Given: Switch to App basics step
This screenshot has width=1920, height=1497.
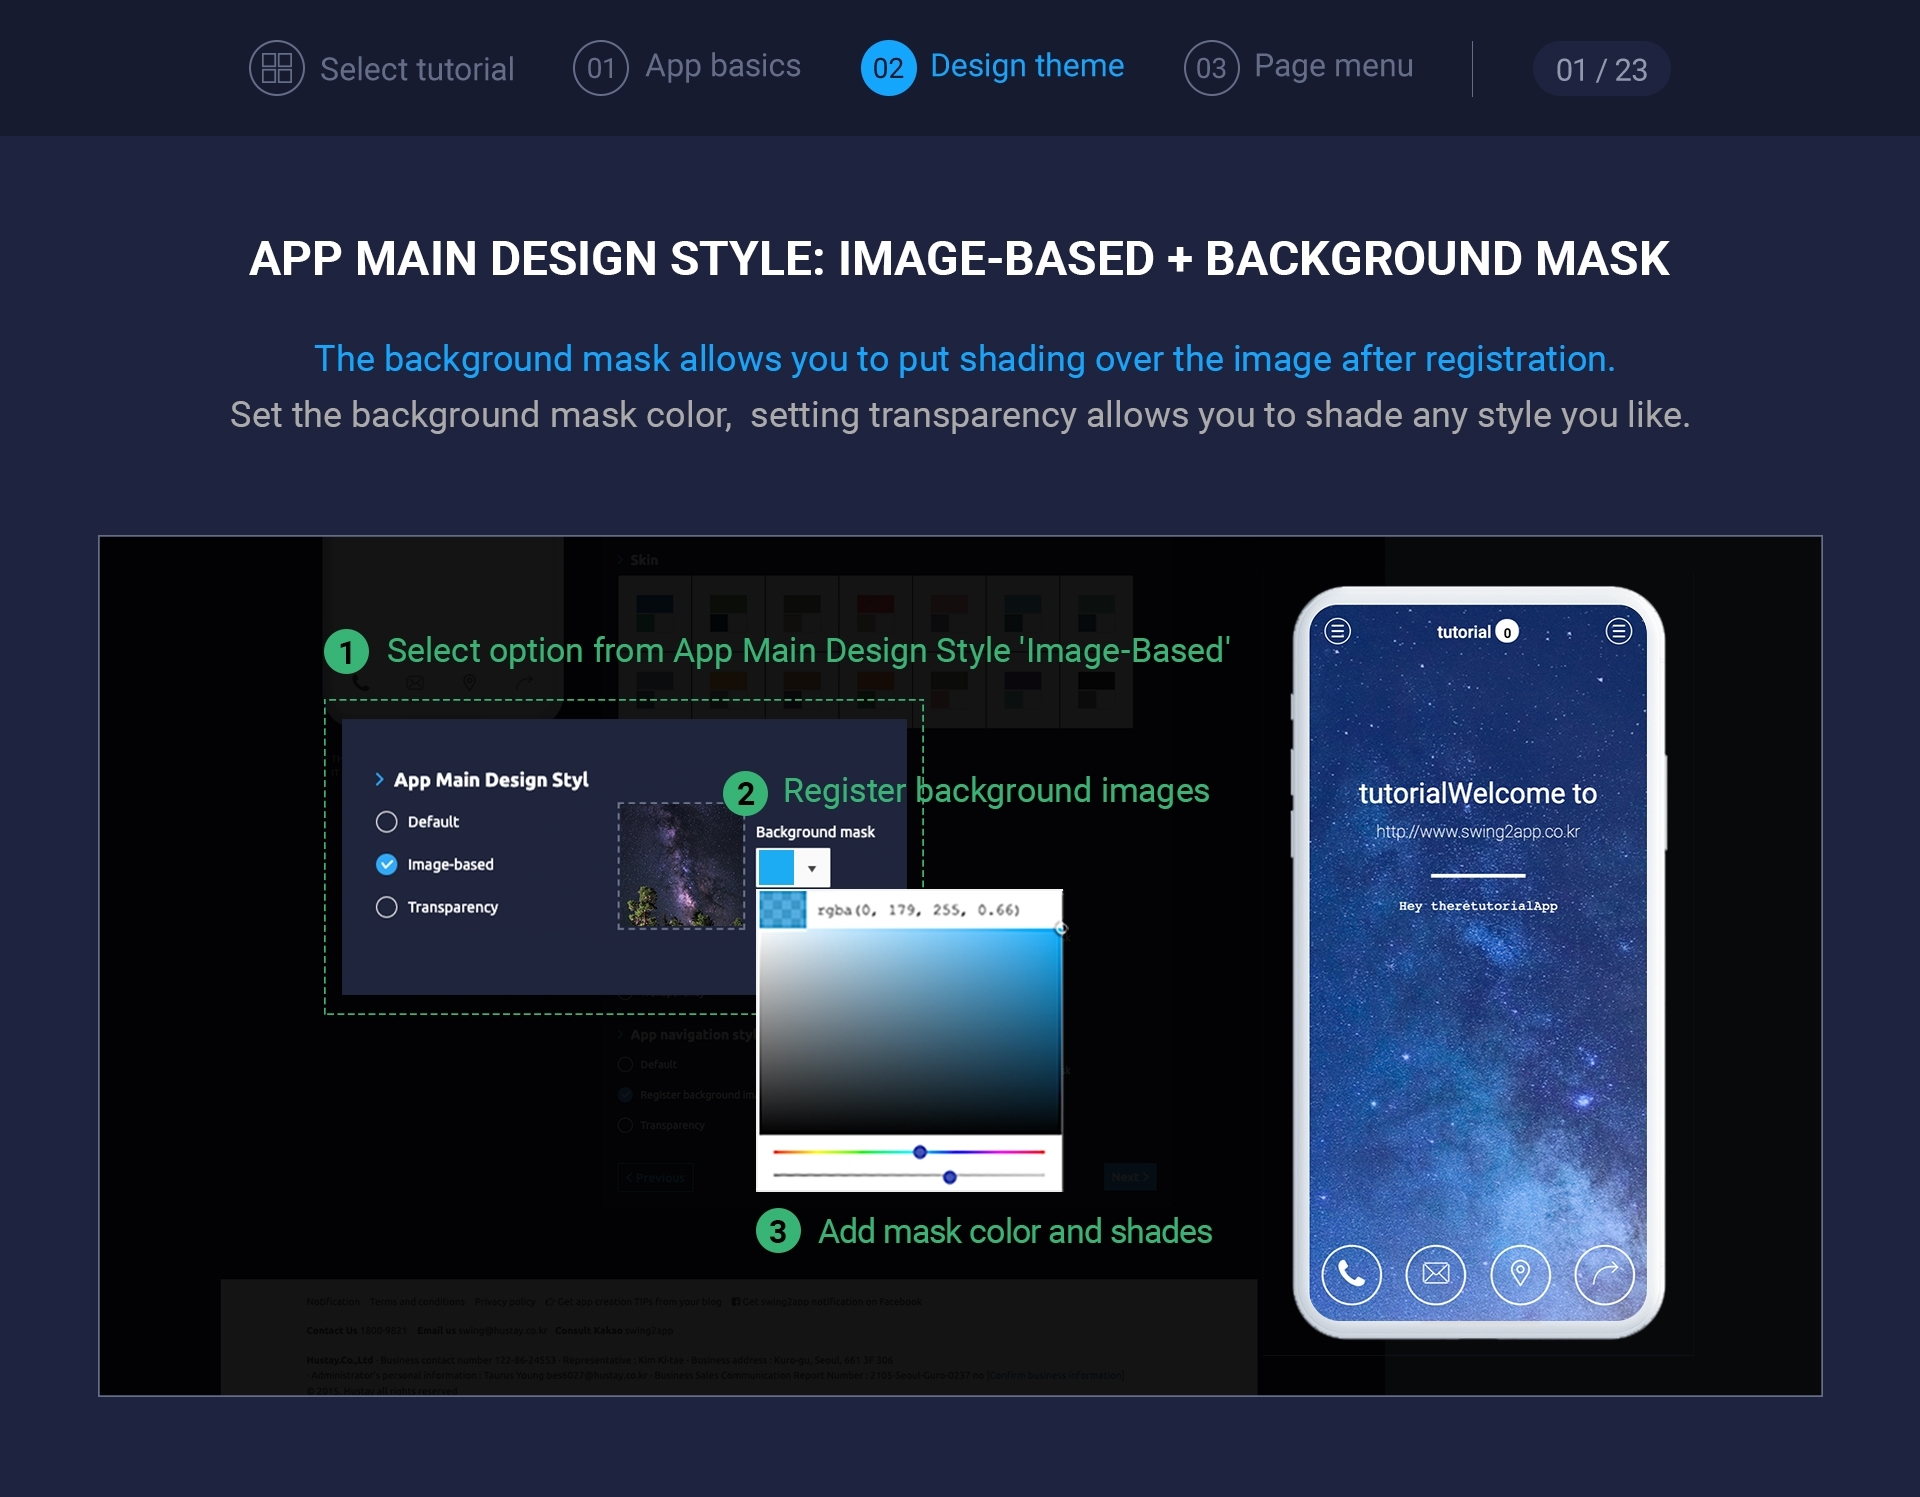Looking at the screenshot, I should tap(722, 66).
